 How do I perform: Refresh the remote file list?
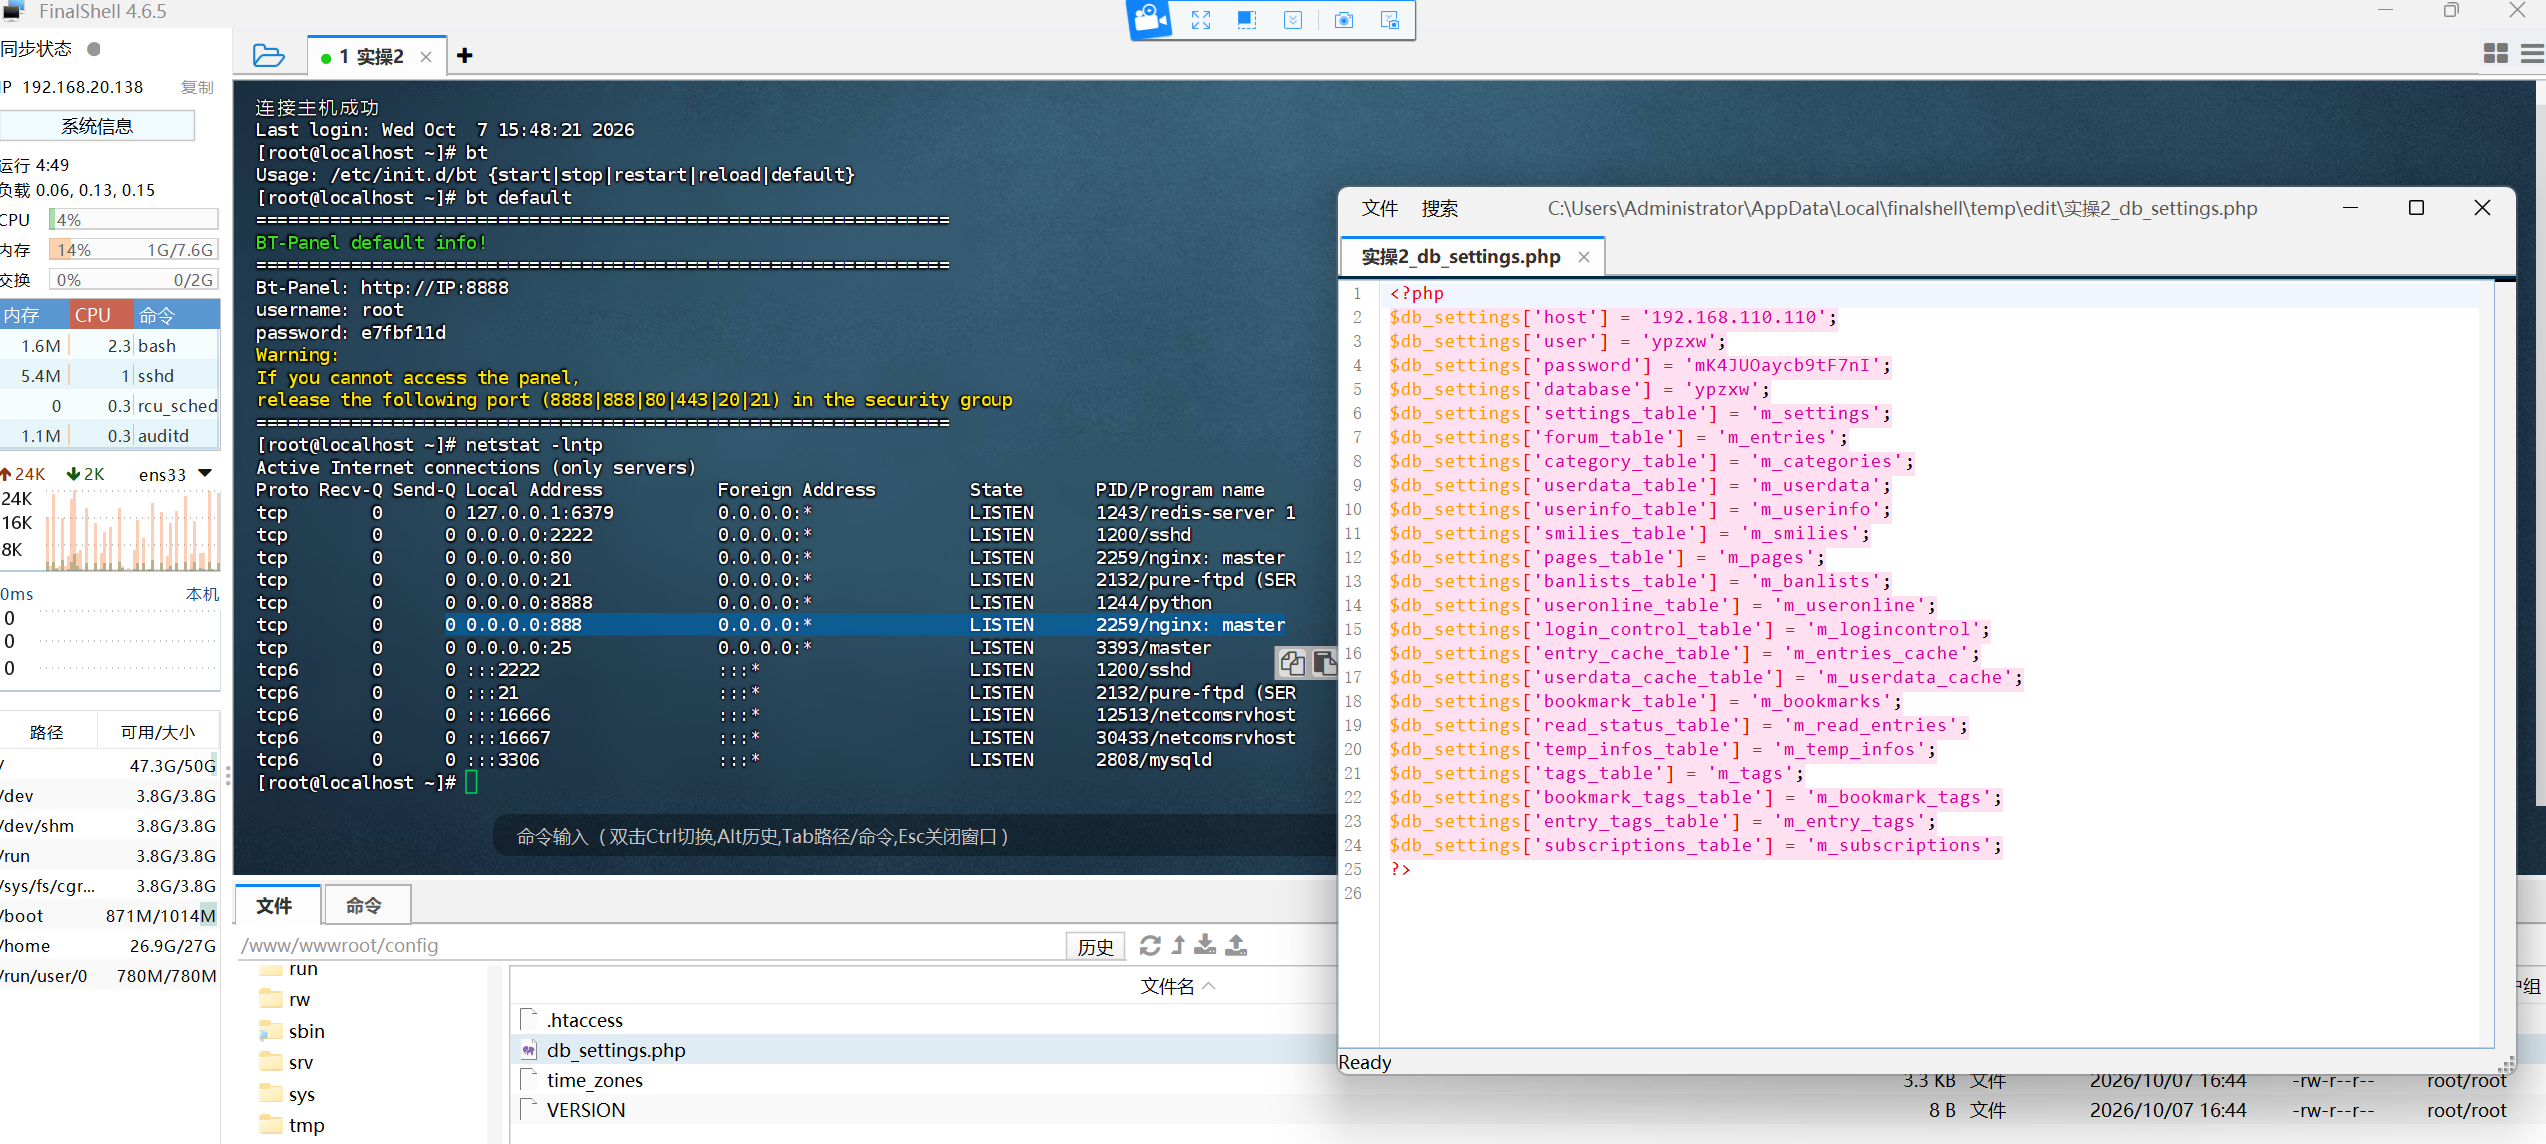tap(1150, 945)
